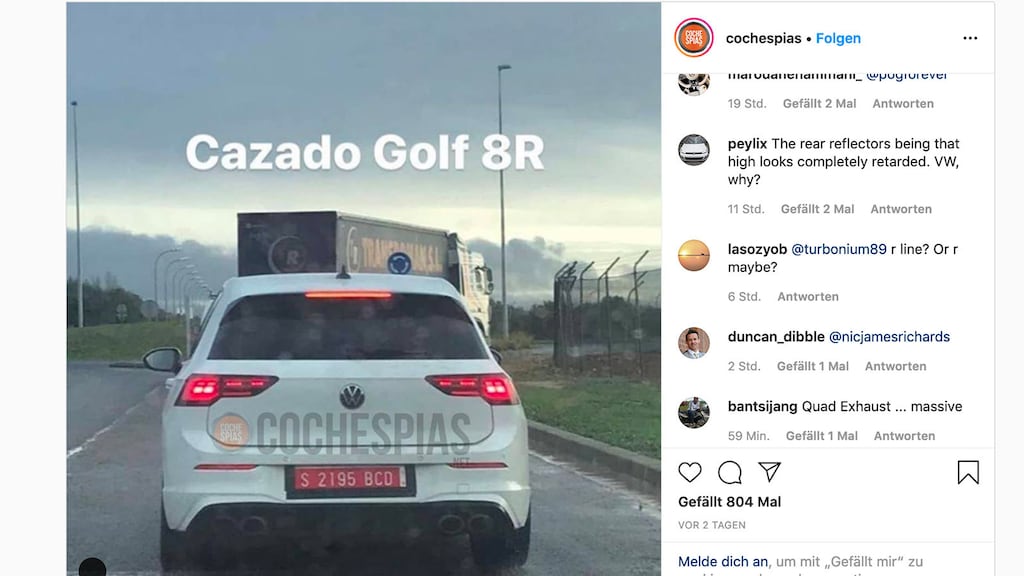This screenshot has height=576, width=1024.
Task: Click the 'Melde dich an' login link
Action: [x=723, y=562]
